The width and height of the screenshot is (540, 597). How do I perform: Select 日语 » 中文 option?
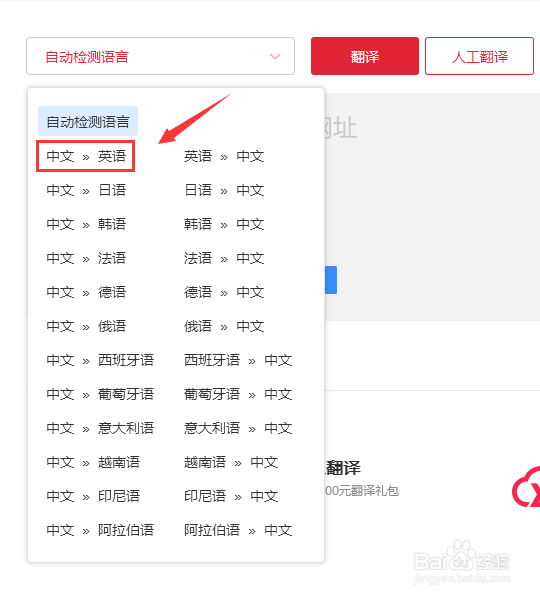[224, 190]
